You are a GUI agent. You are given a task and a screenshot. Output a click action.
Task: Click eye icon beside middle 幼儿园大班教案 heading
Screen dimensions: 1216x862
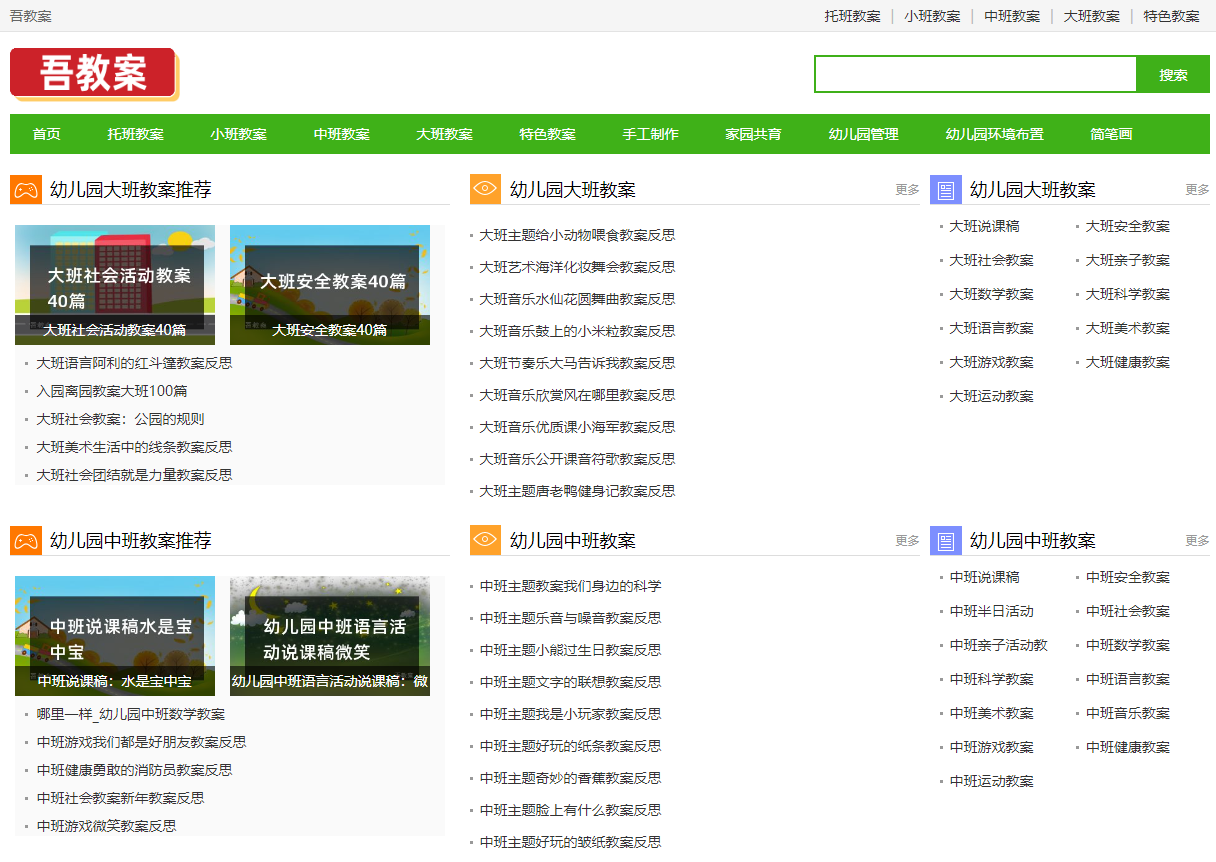pos(486,189)
